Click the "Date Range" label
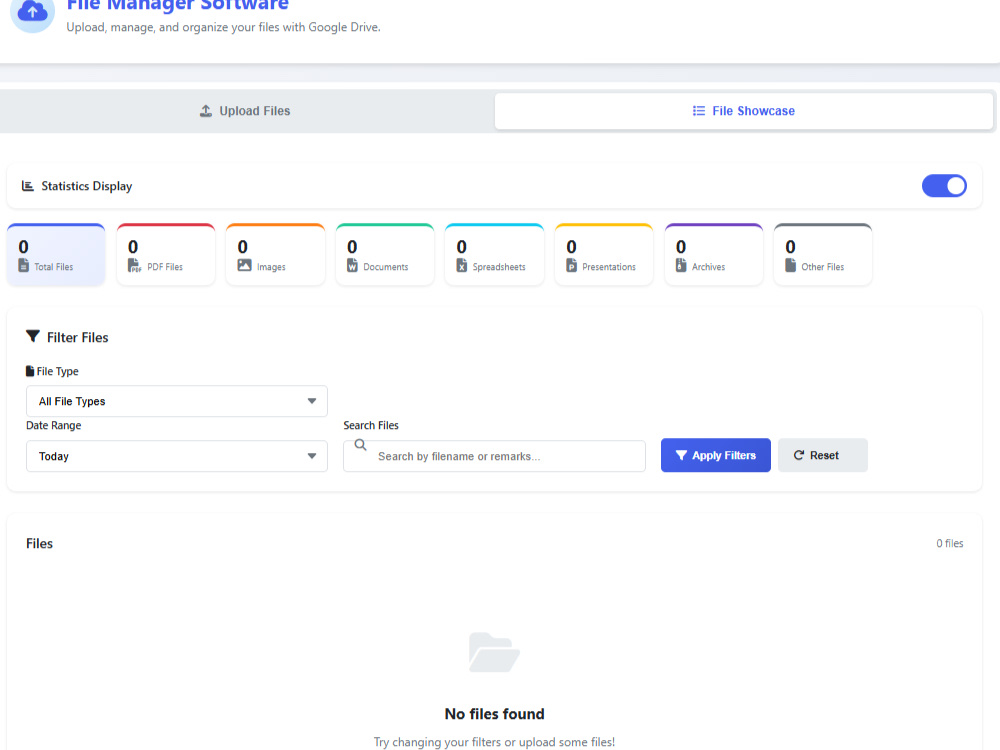Viewport: 1000px width, 750px height. pos(54,425)
